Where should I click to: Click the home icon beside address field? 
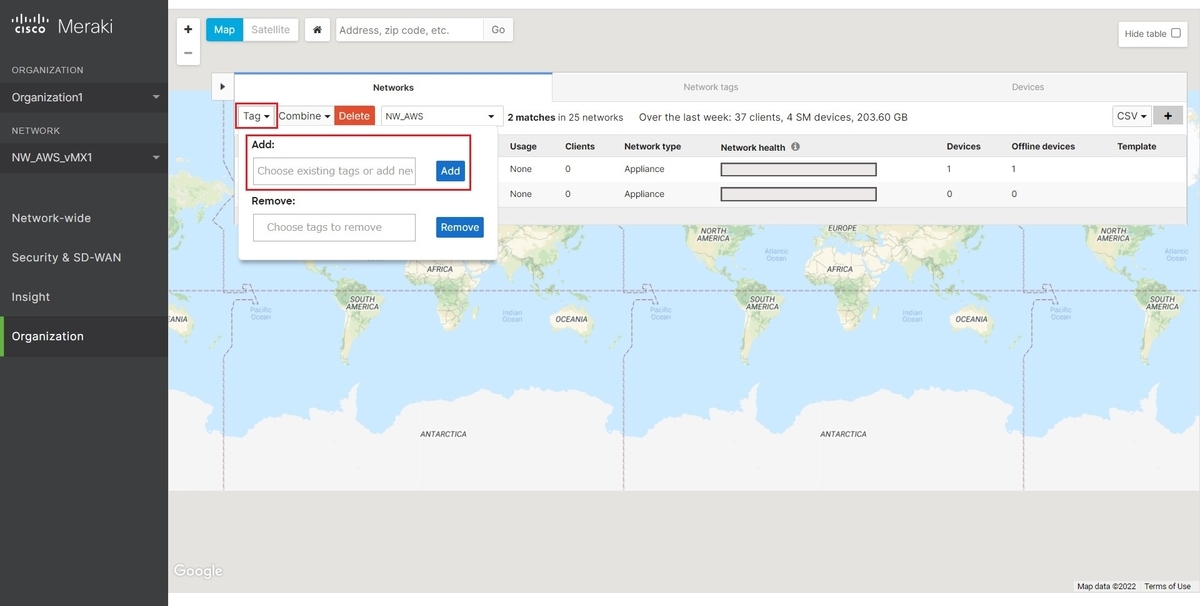(317, 30)
